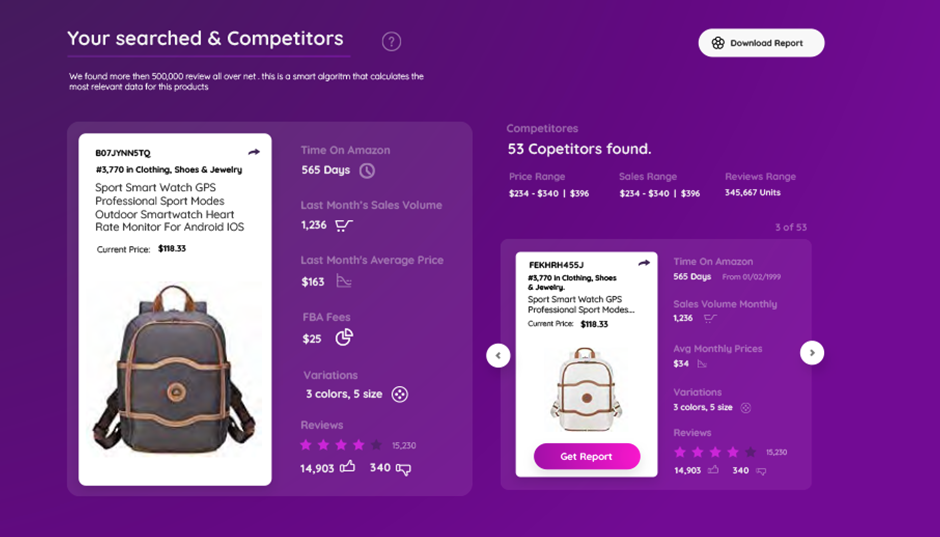Click the competitor card's cart icon
The image size is (940, 537).
[x=710, y=318]
